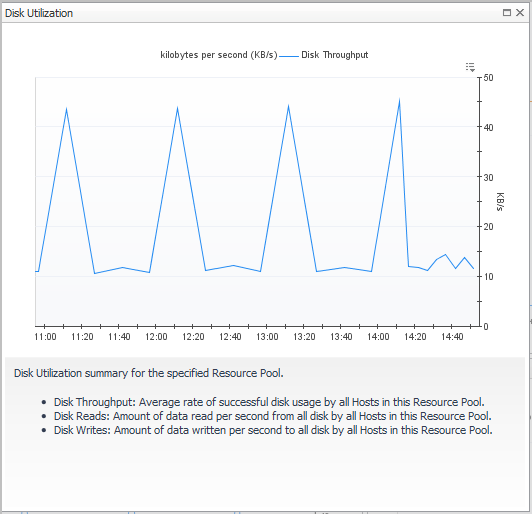The image size is (532, 514).
Task: Click the 12:00 time axis label
Action: 156,337
